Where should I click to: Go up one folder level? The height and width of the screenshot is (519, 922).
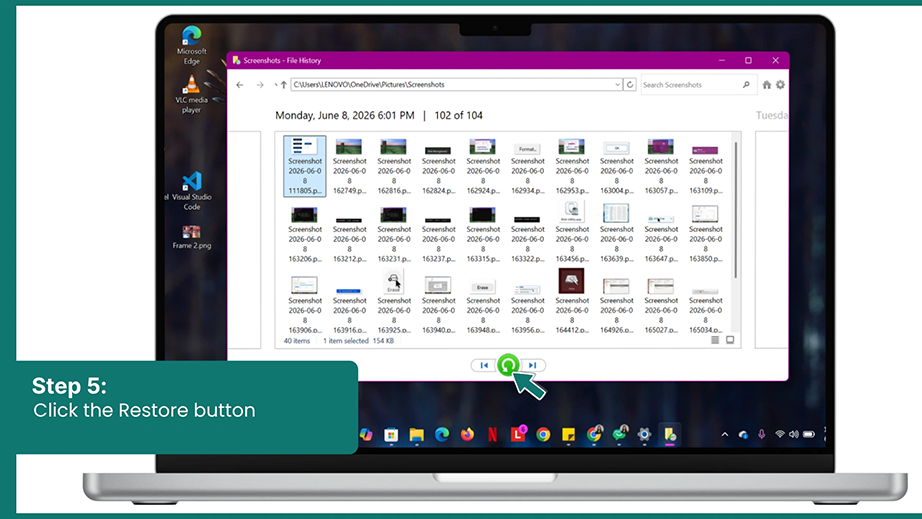pos(283,85)
